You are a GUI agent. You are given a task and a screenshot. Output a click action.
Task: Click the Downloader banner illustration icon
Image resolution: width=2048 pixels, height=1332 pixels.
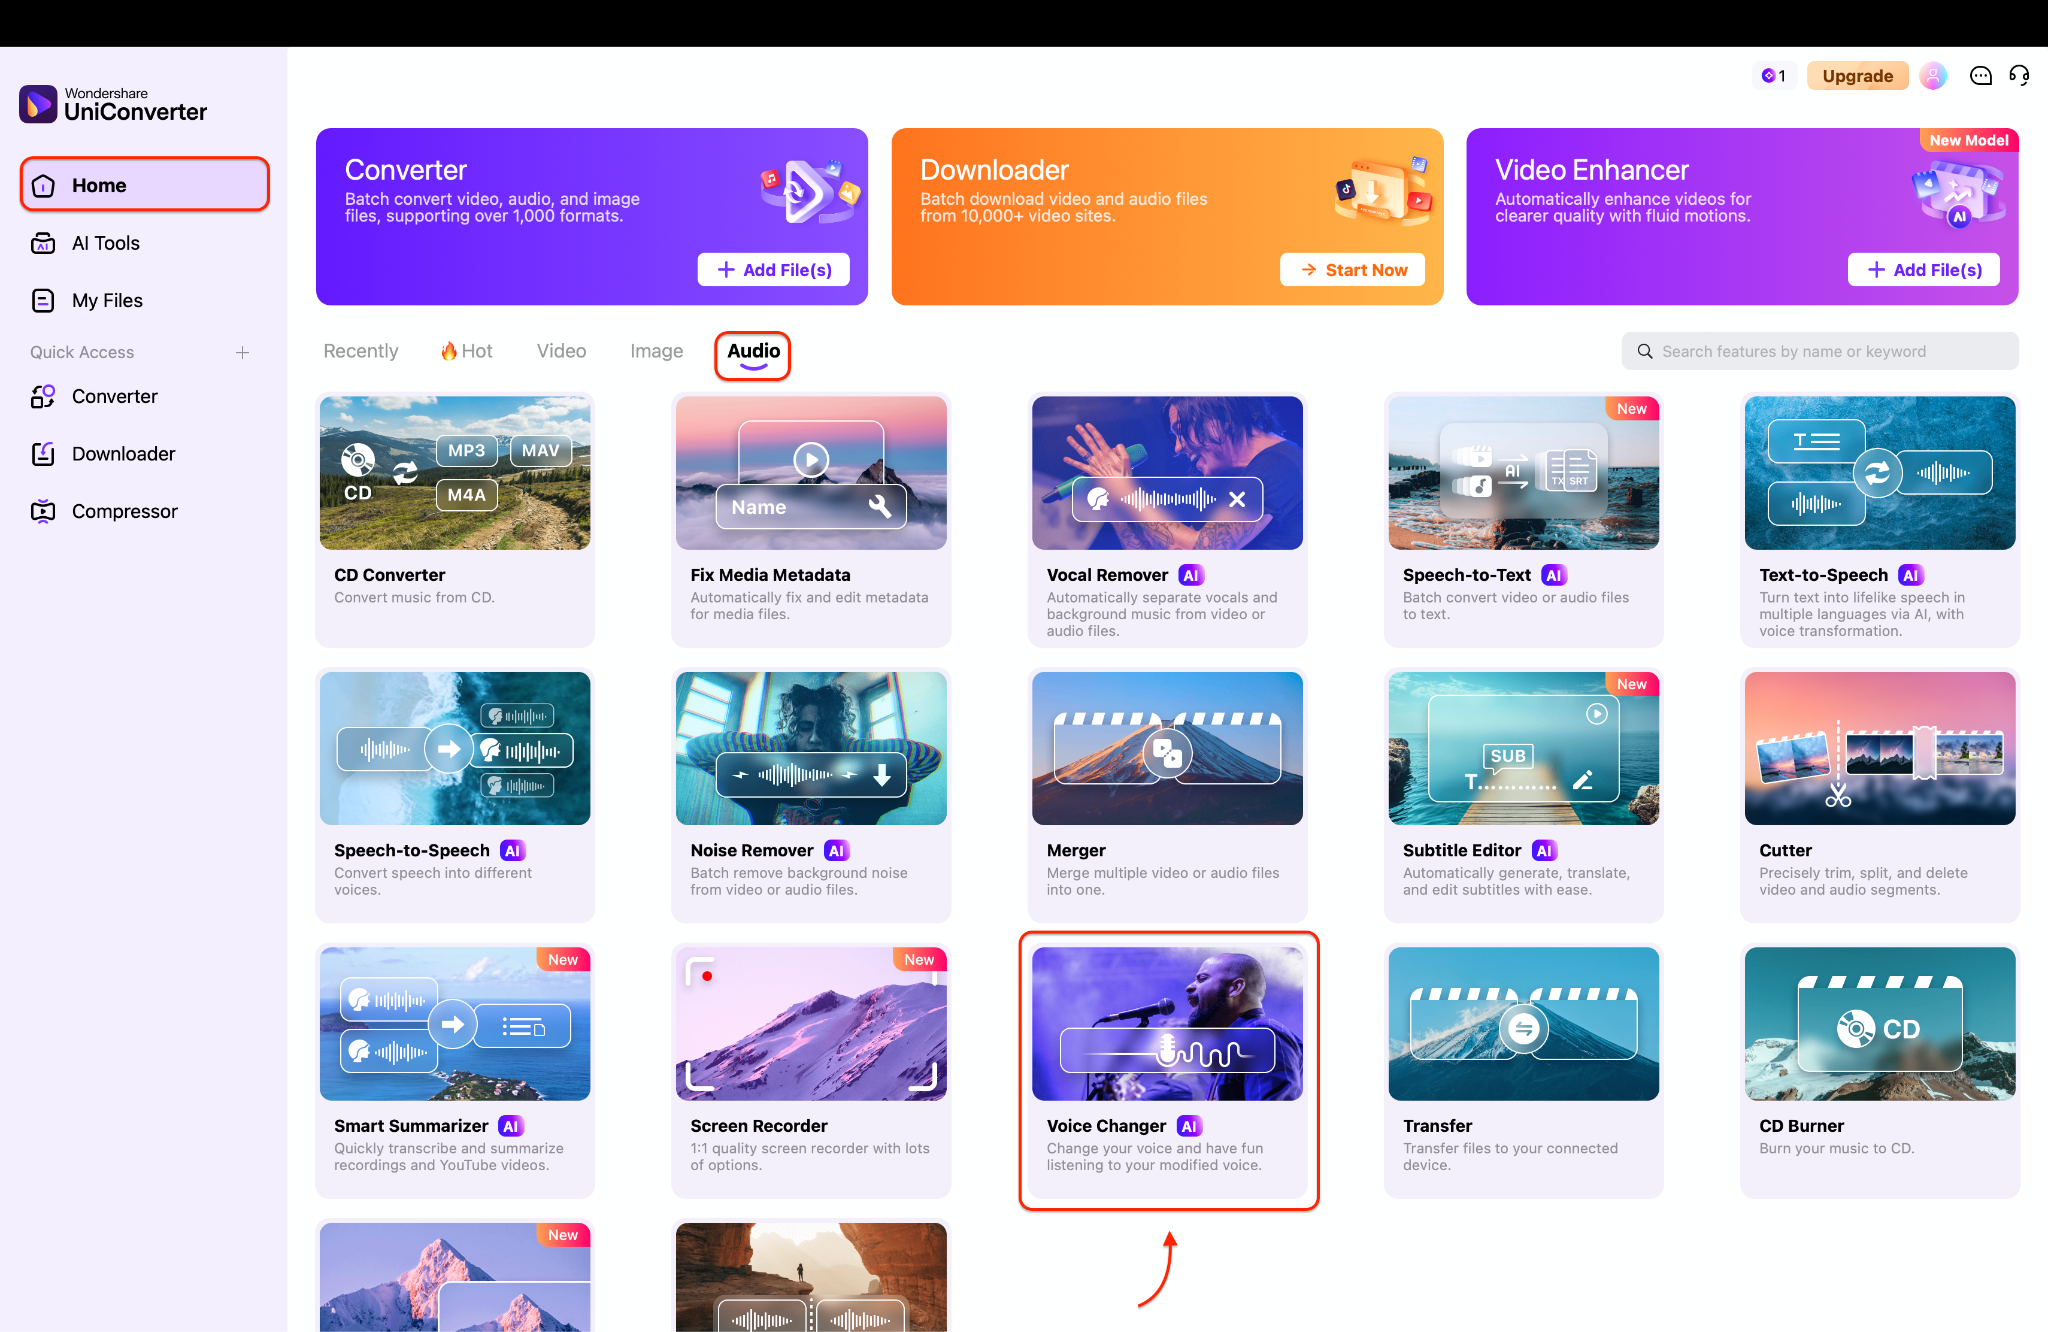(x=1385, y=189)
